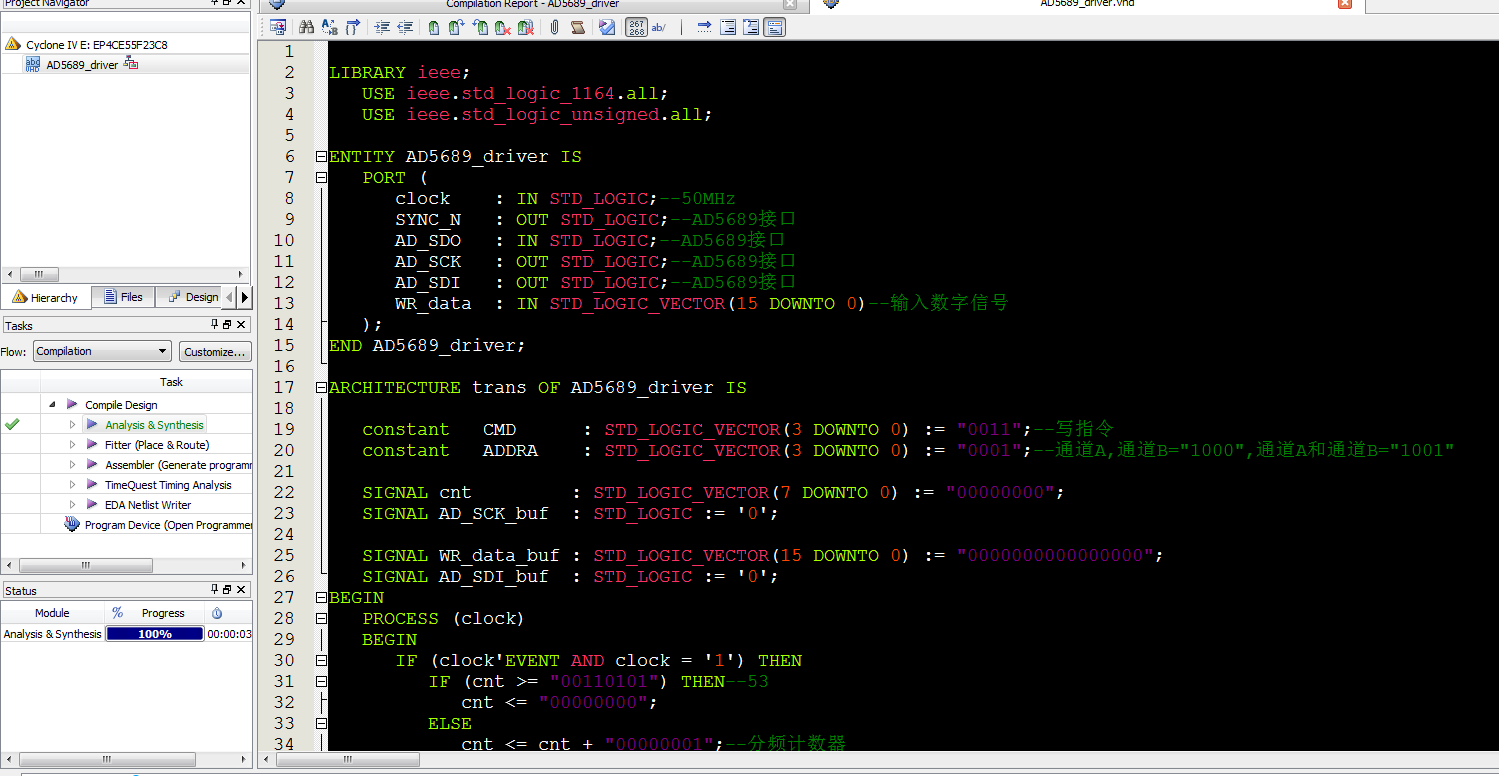1499x776 pixels.
Task: Decrease indent of selected code
Action: [405, 27]
